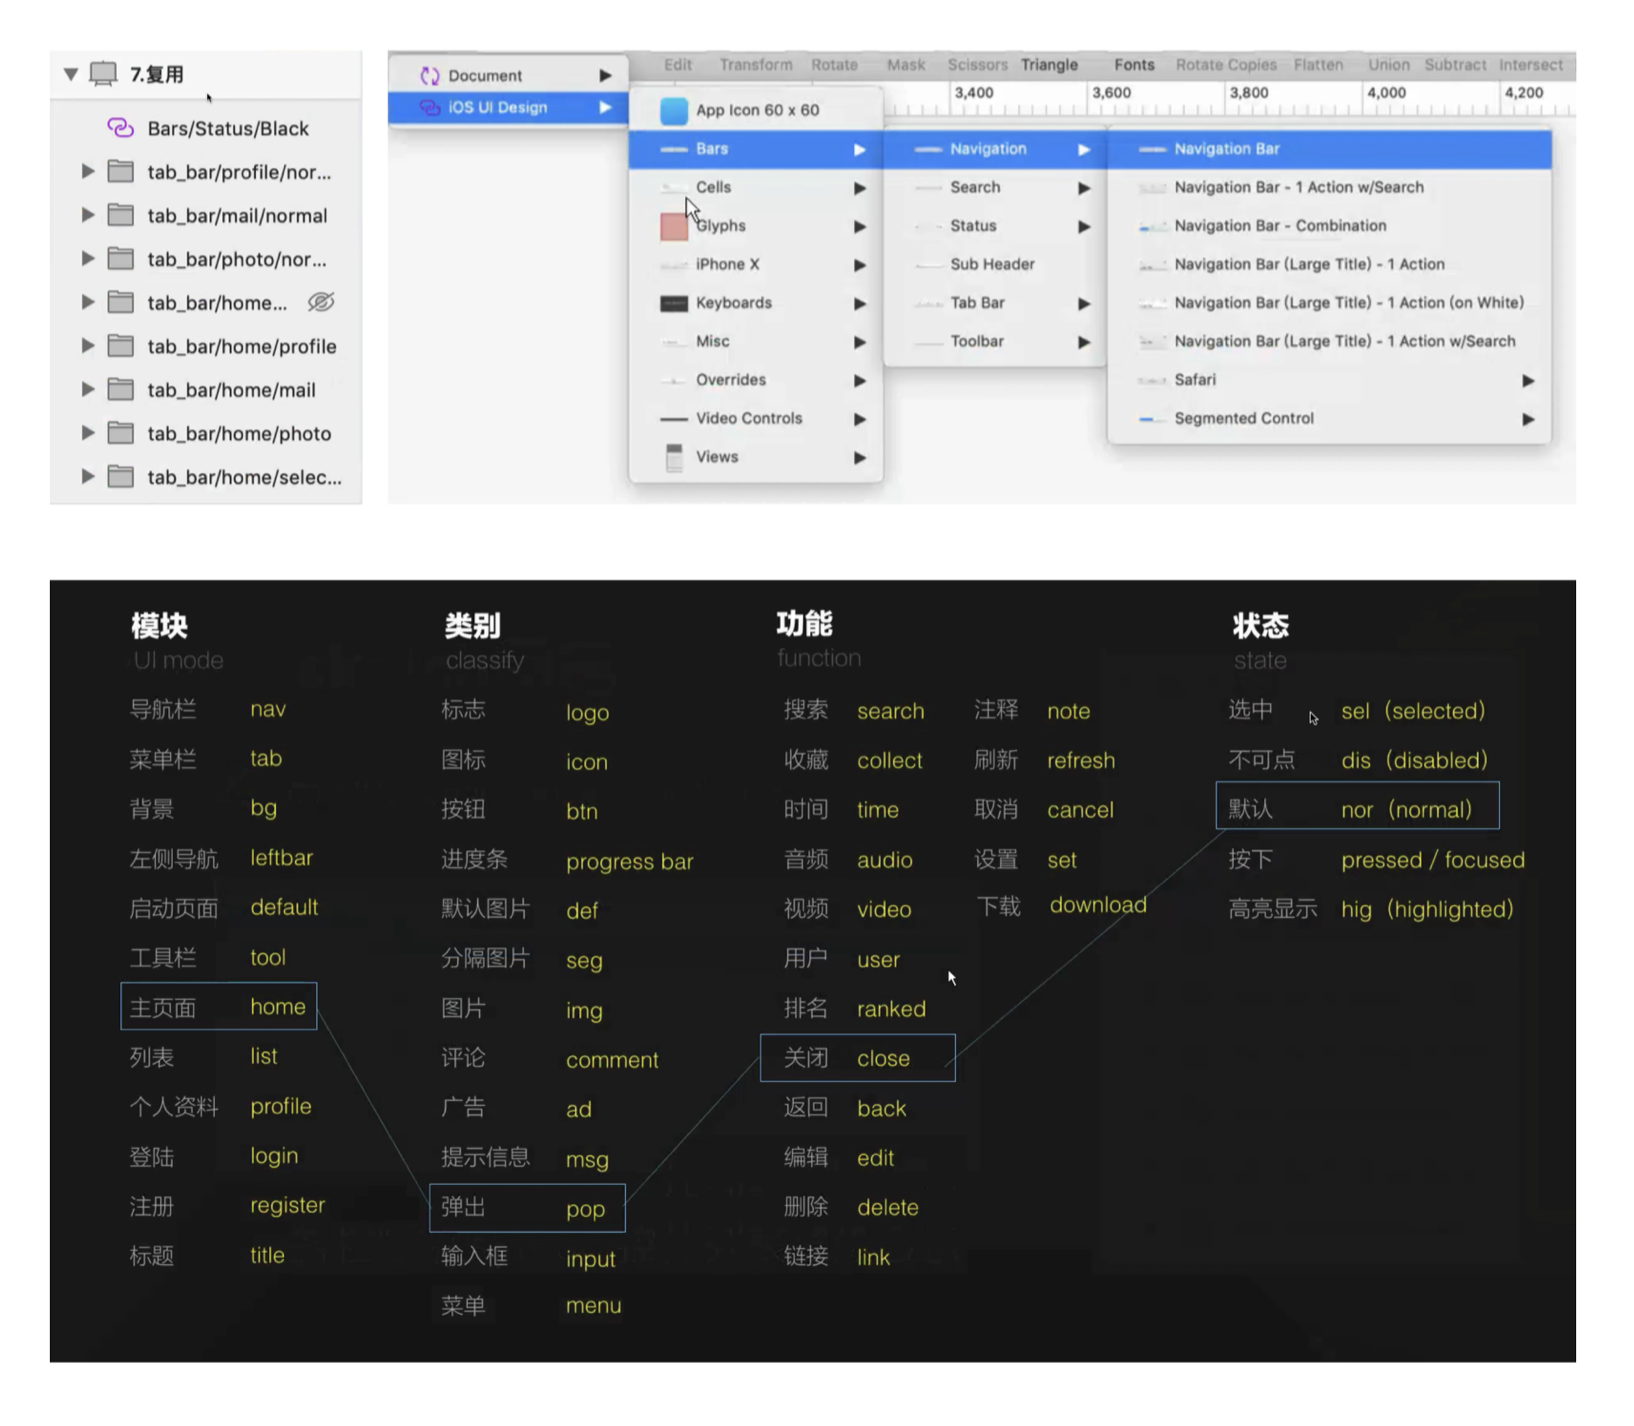
Task: Expand the tab_bar/home/photo layer group
Action: click(x=88, y=433)
